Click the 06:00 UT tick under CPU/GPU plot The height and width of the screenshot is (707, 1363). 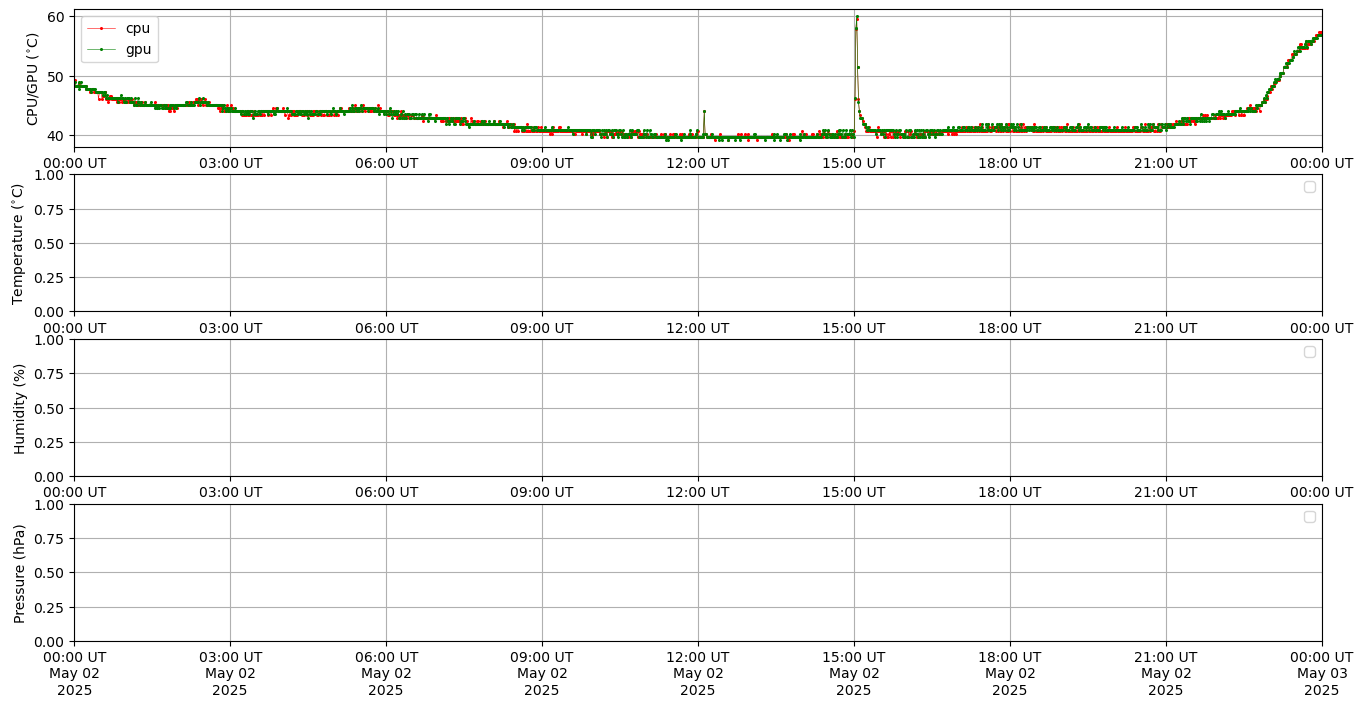coord(386,162)
